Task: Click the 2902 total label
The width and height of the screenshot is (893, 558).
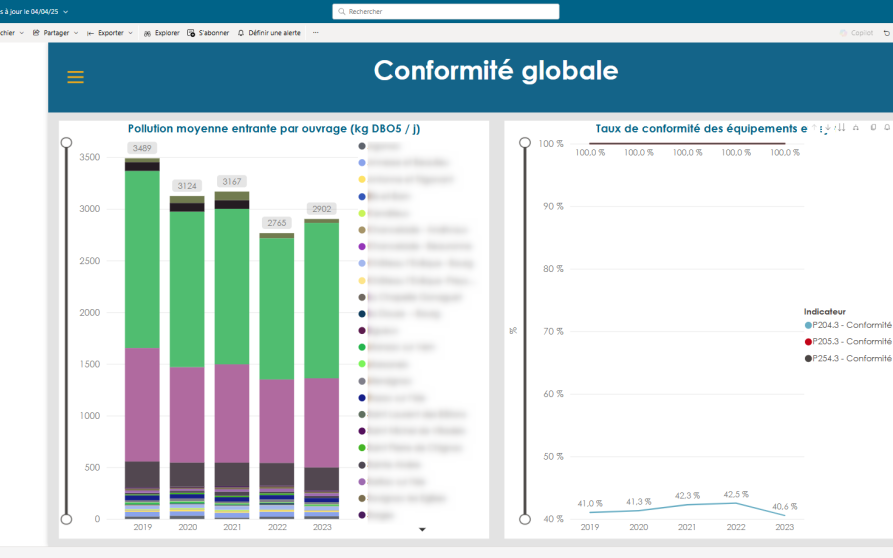Action: [322, 209]
